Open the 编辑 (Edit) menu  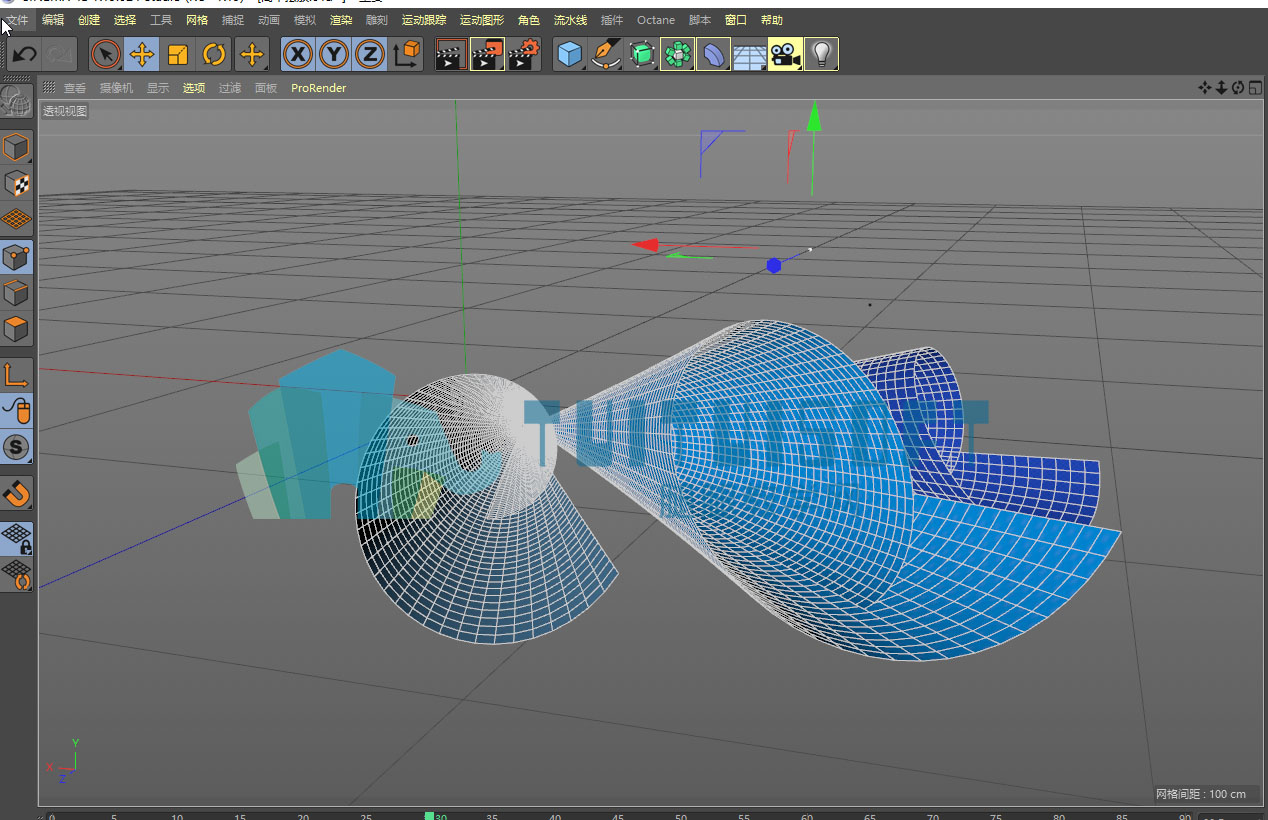(x=53, y=20)
